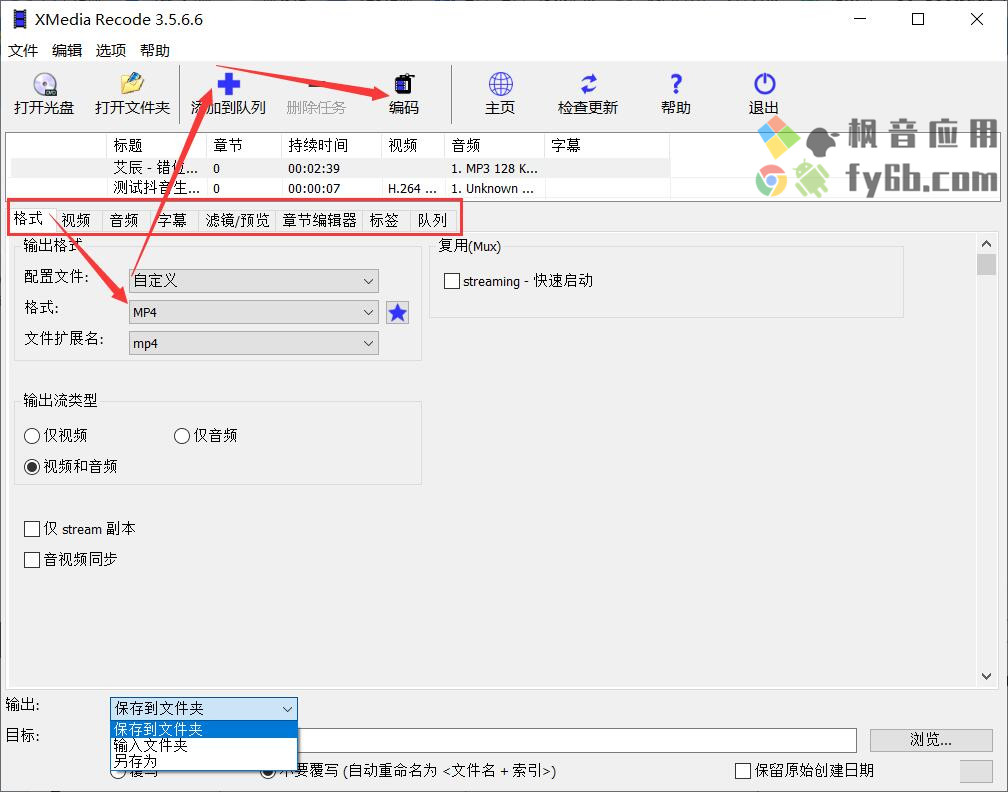This screenshot has height=792, width=1008.
Task: Check 保留原始创建日期 option
Action: tap(742, 771)
